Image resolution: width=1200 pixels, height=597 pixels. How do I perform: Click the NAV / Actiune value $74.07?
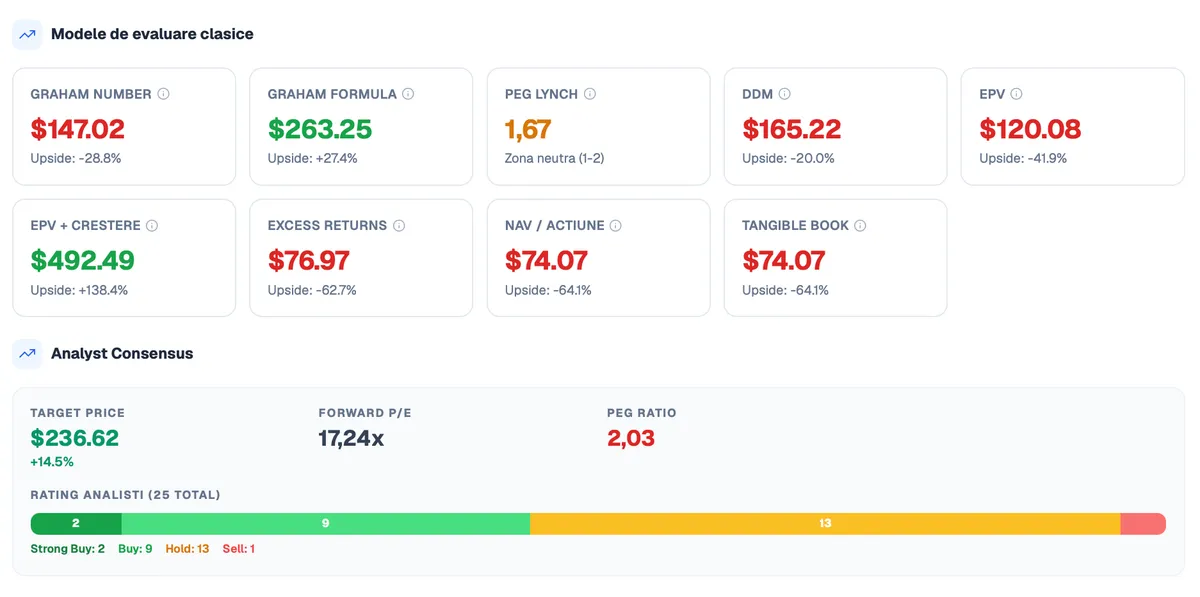pos(547,261)
